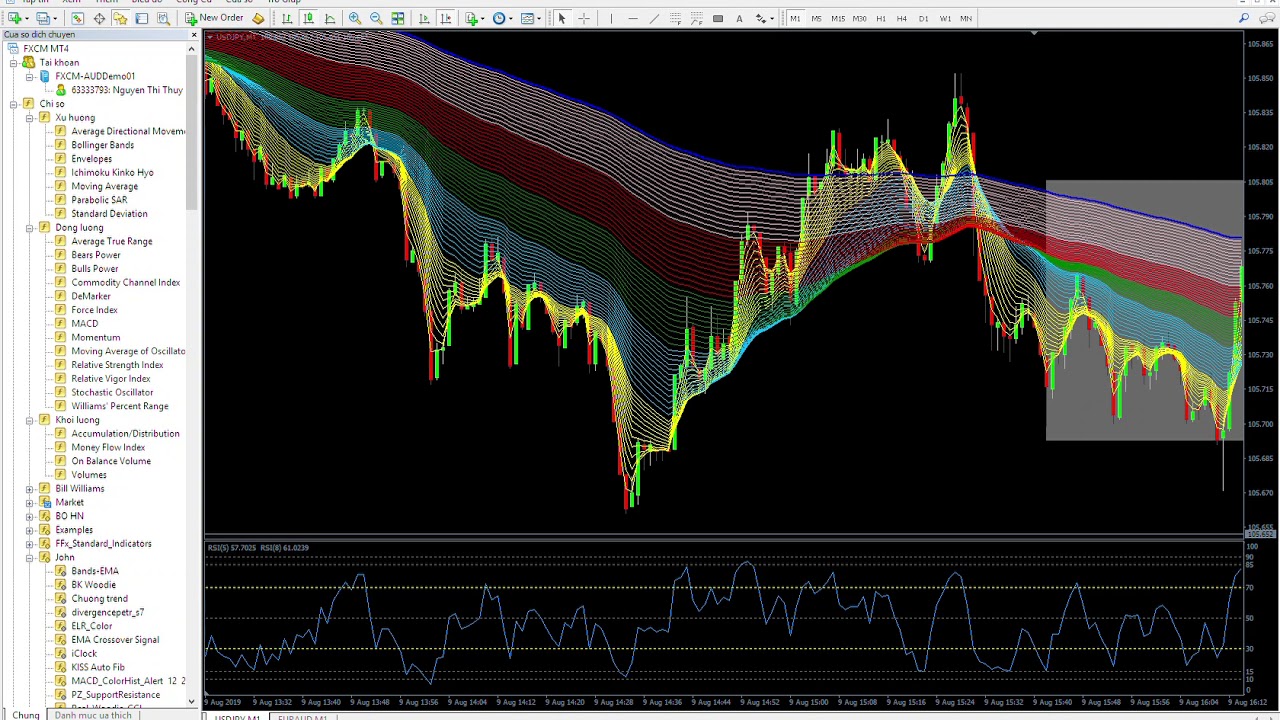Toggle the Terminal window icon
1280x720 pixels.
pyautogui.click(x=141, y=18)
